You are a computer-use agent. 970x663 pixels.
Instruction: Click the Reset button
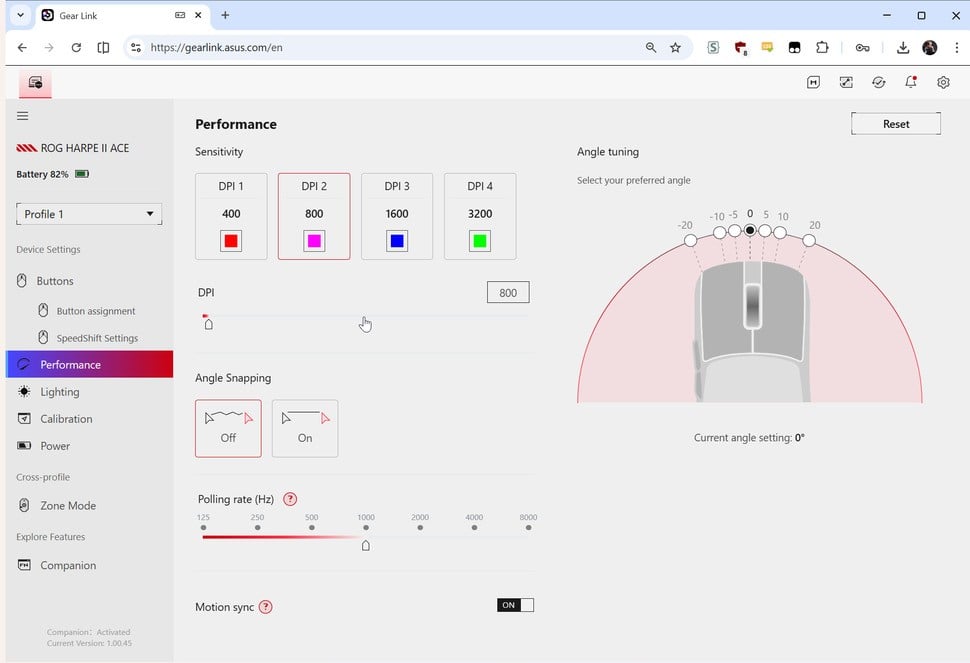[896, 124]
